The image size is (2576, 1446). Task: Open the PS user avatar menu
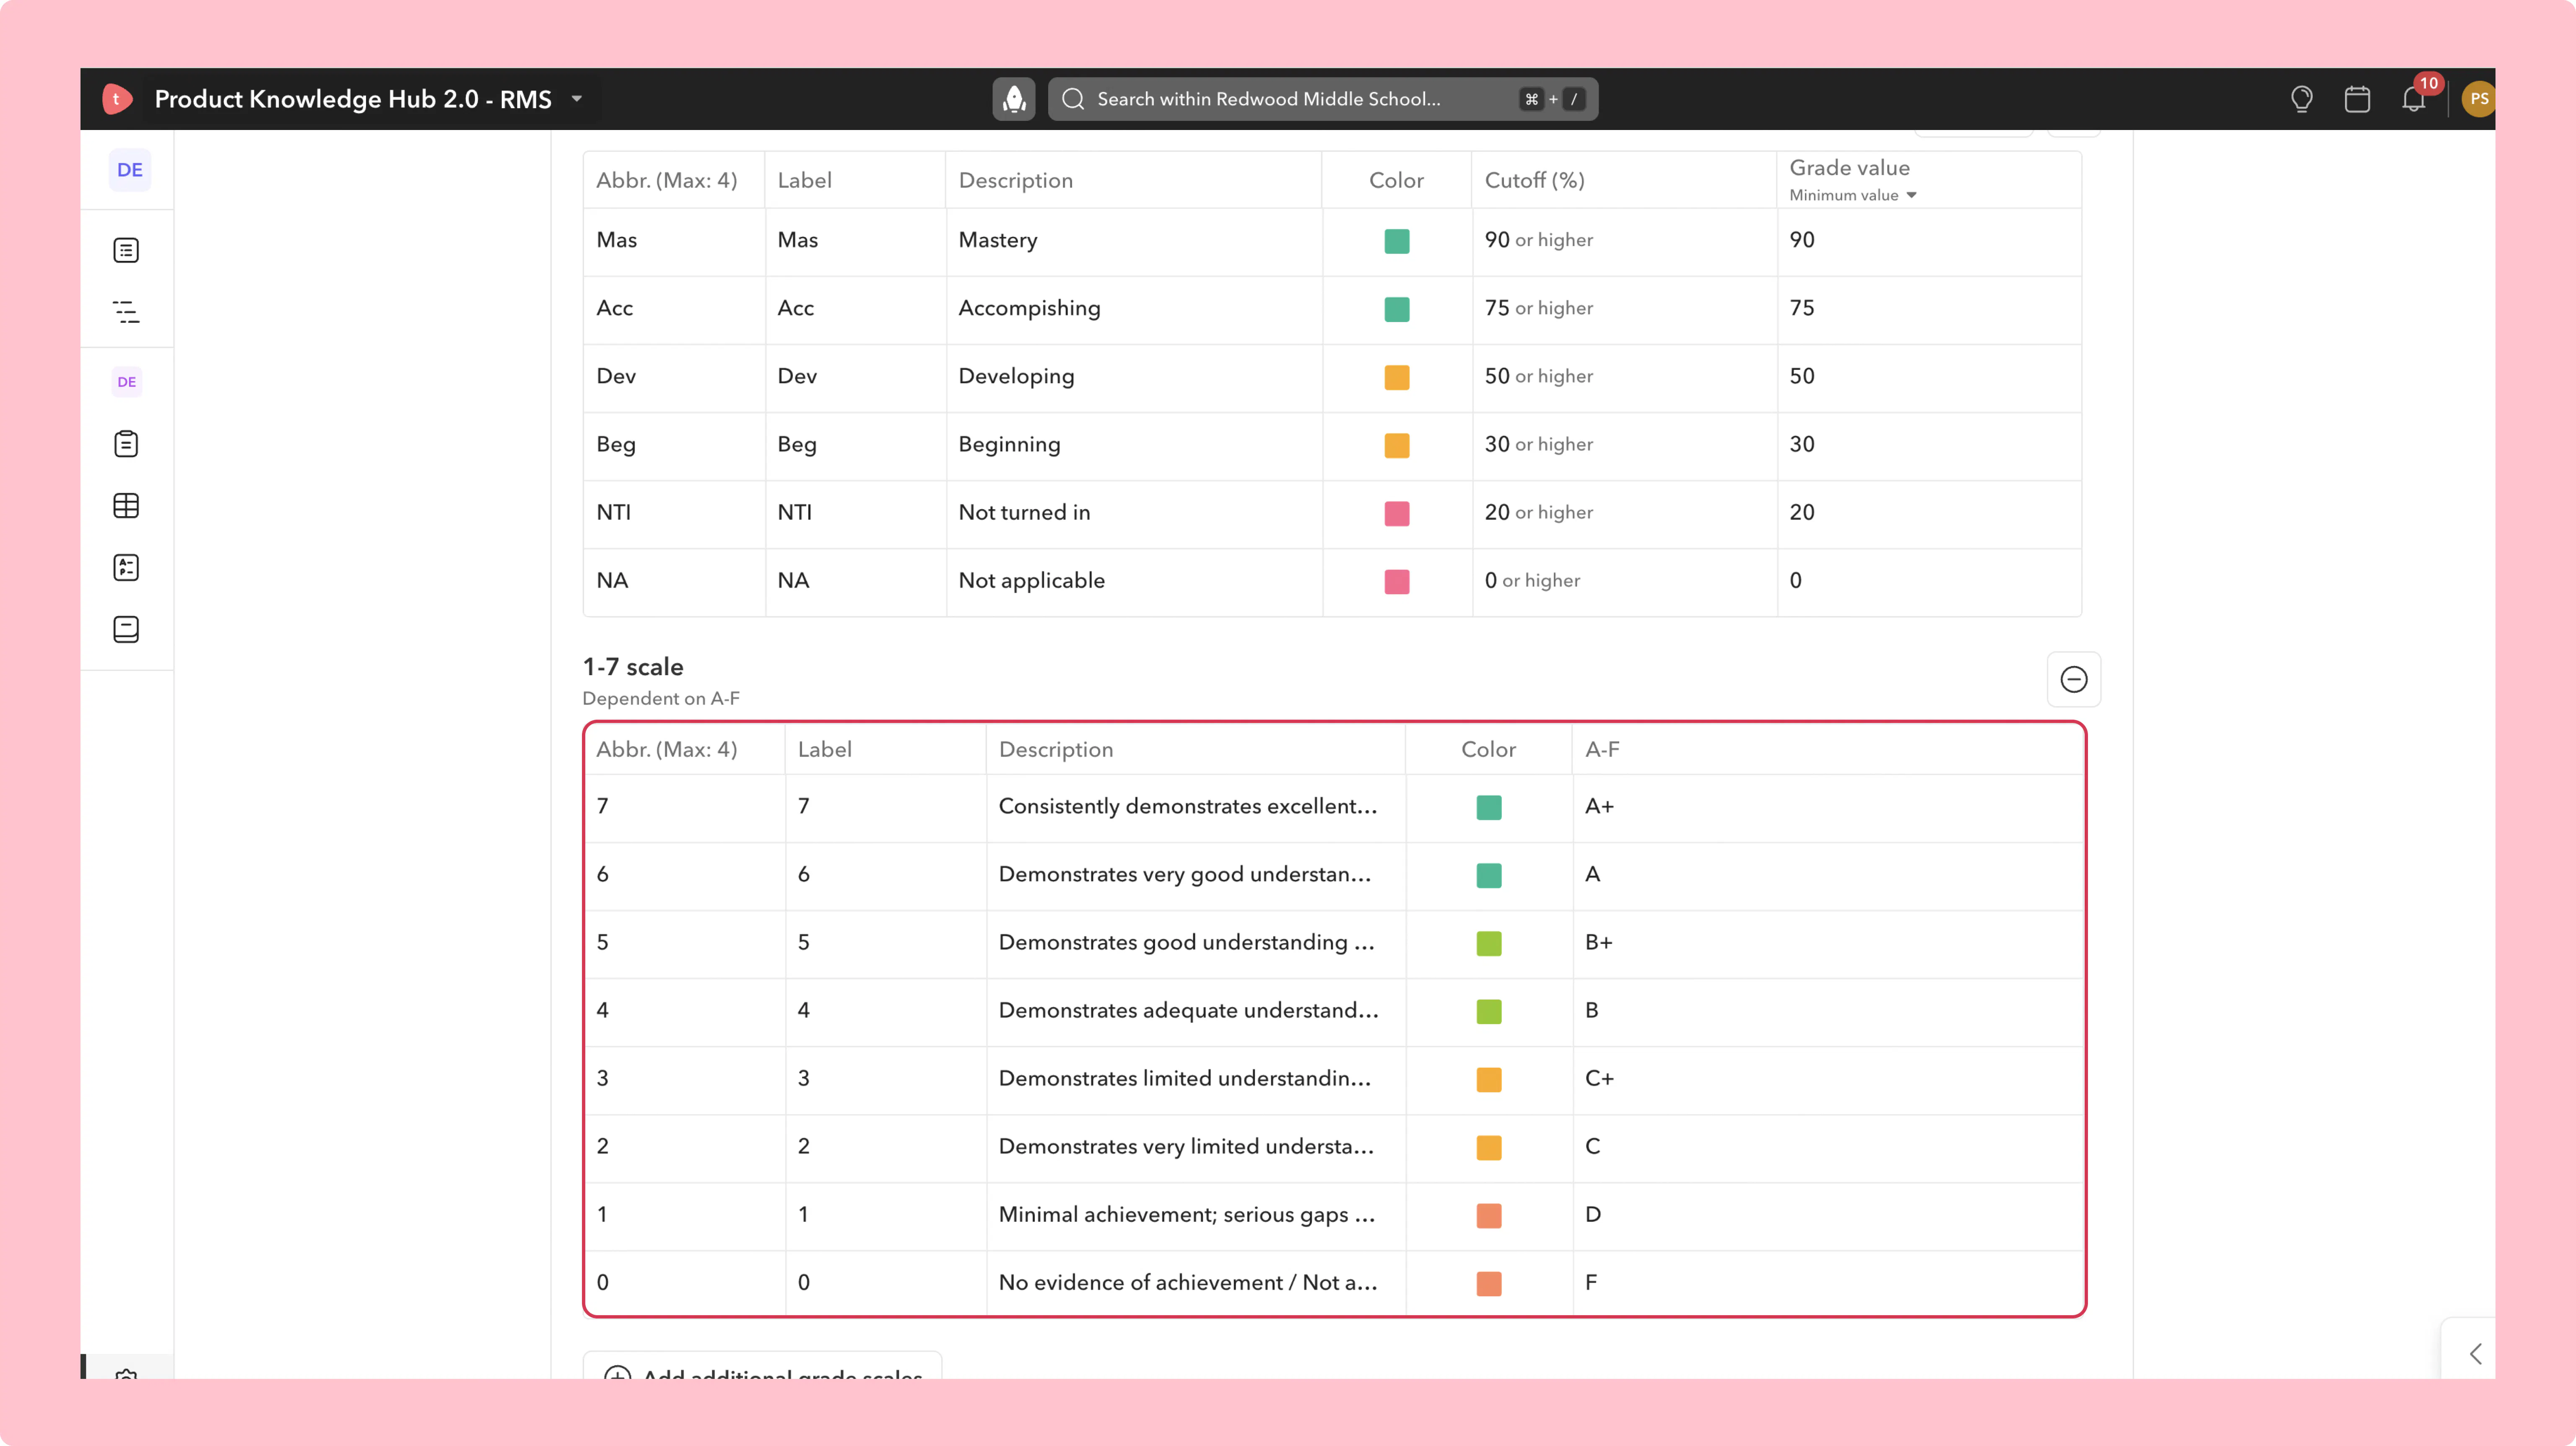[x=2478, y=99]
